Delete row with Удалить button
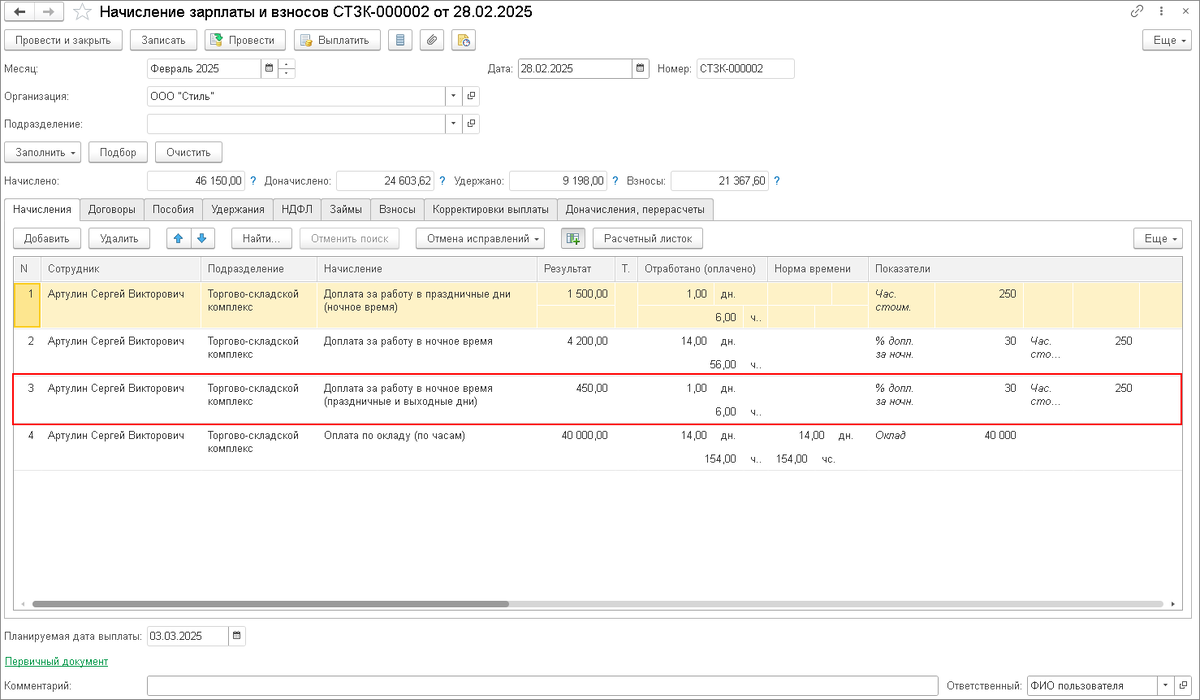Viewport: 1200px width, 700px height. [x=119, y=239]
